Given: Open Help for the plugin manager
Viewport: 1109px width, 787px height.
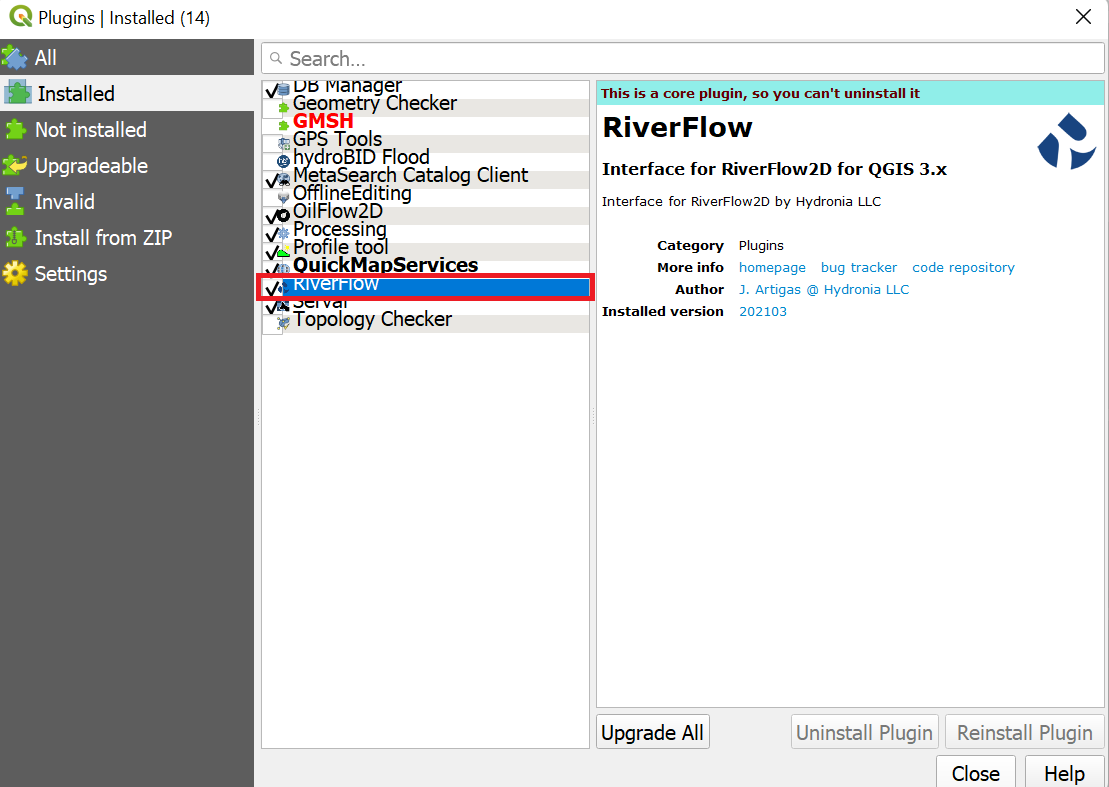Looking at the screenshot, I should 1064,773.
